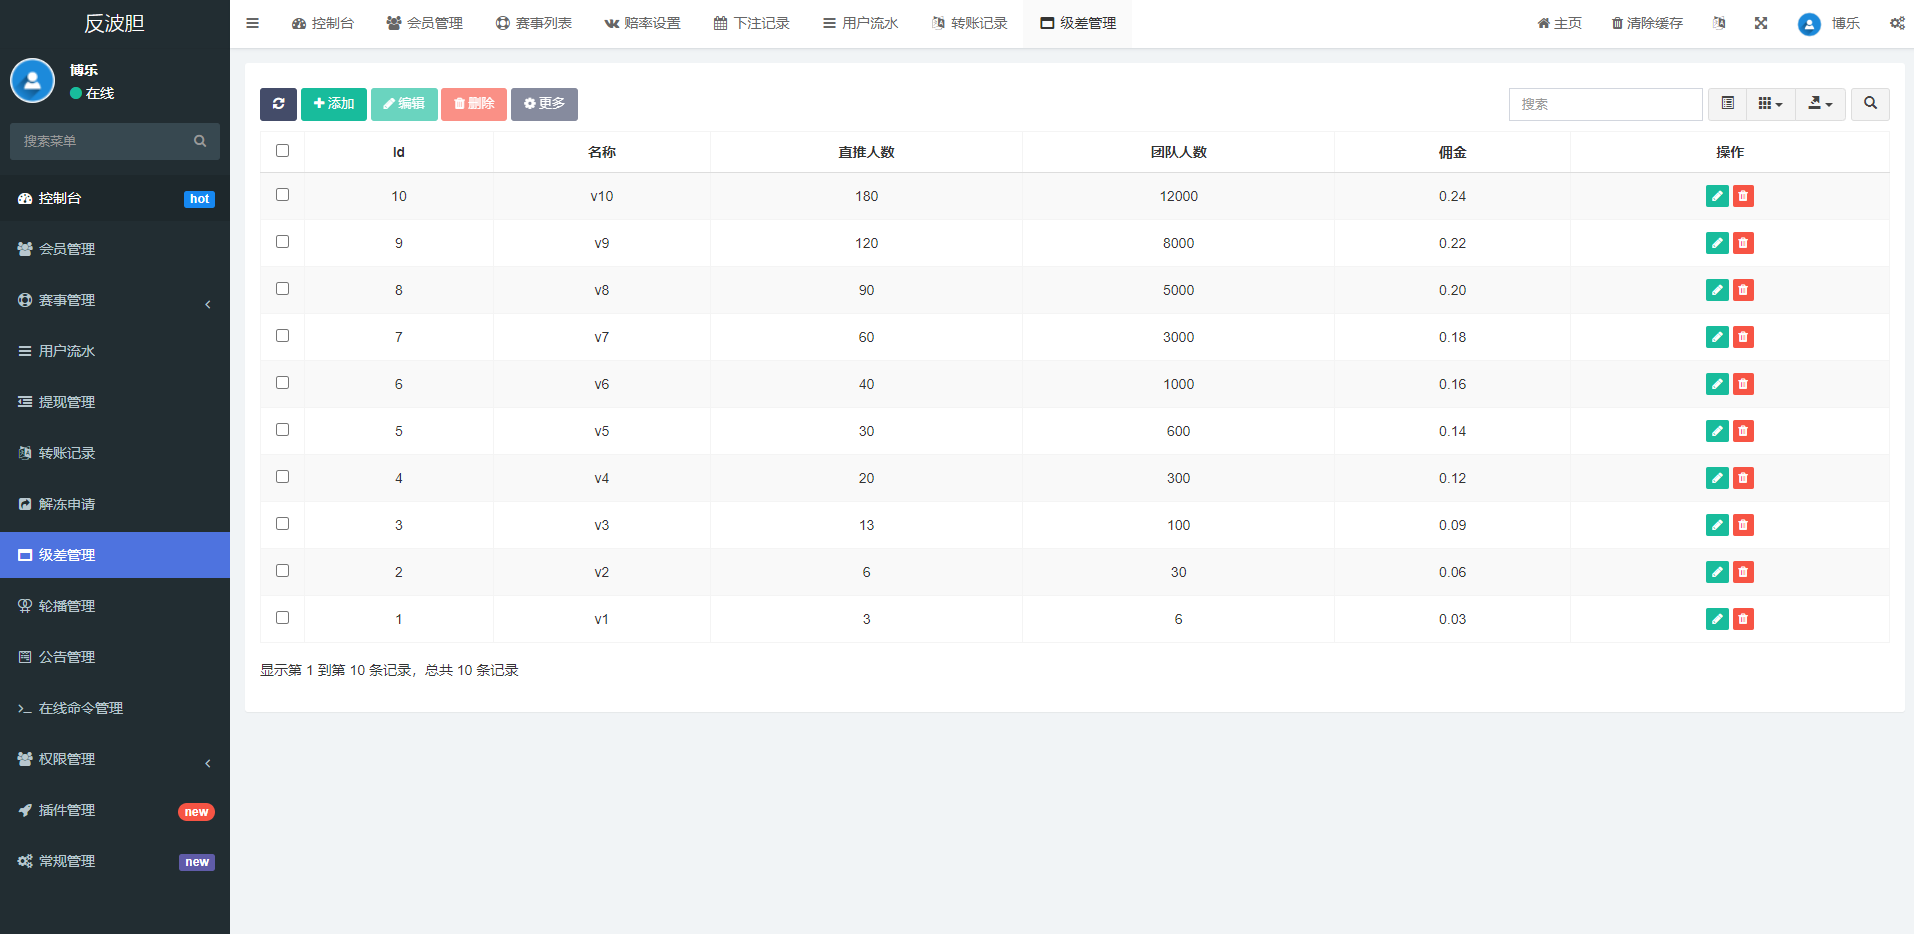Screen dimensions: 1914x934
Task: Select the 转账记录 sidebar icon
Action: (x=25, y=453)
